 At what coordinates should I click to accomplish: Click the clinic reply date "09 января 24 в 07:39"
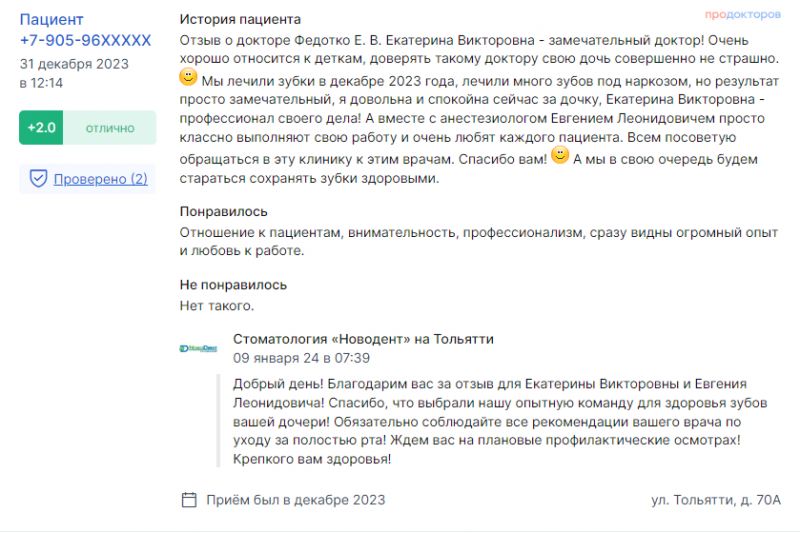(302, 358)
